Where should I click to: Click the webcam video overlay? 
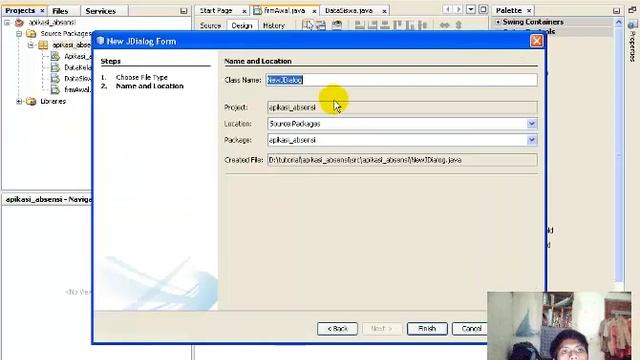pos(559,326)
